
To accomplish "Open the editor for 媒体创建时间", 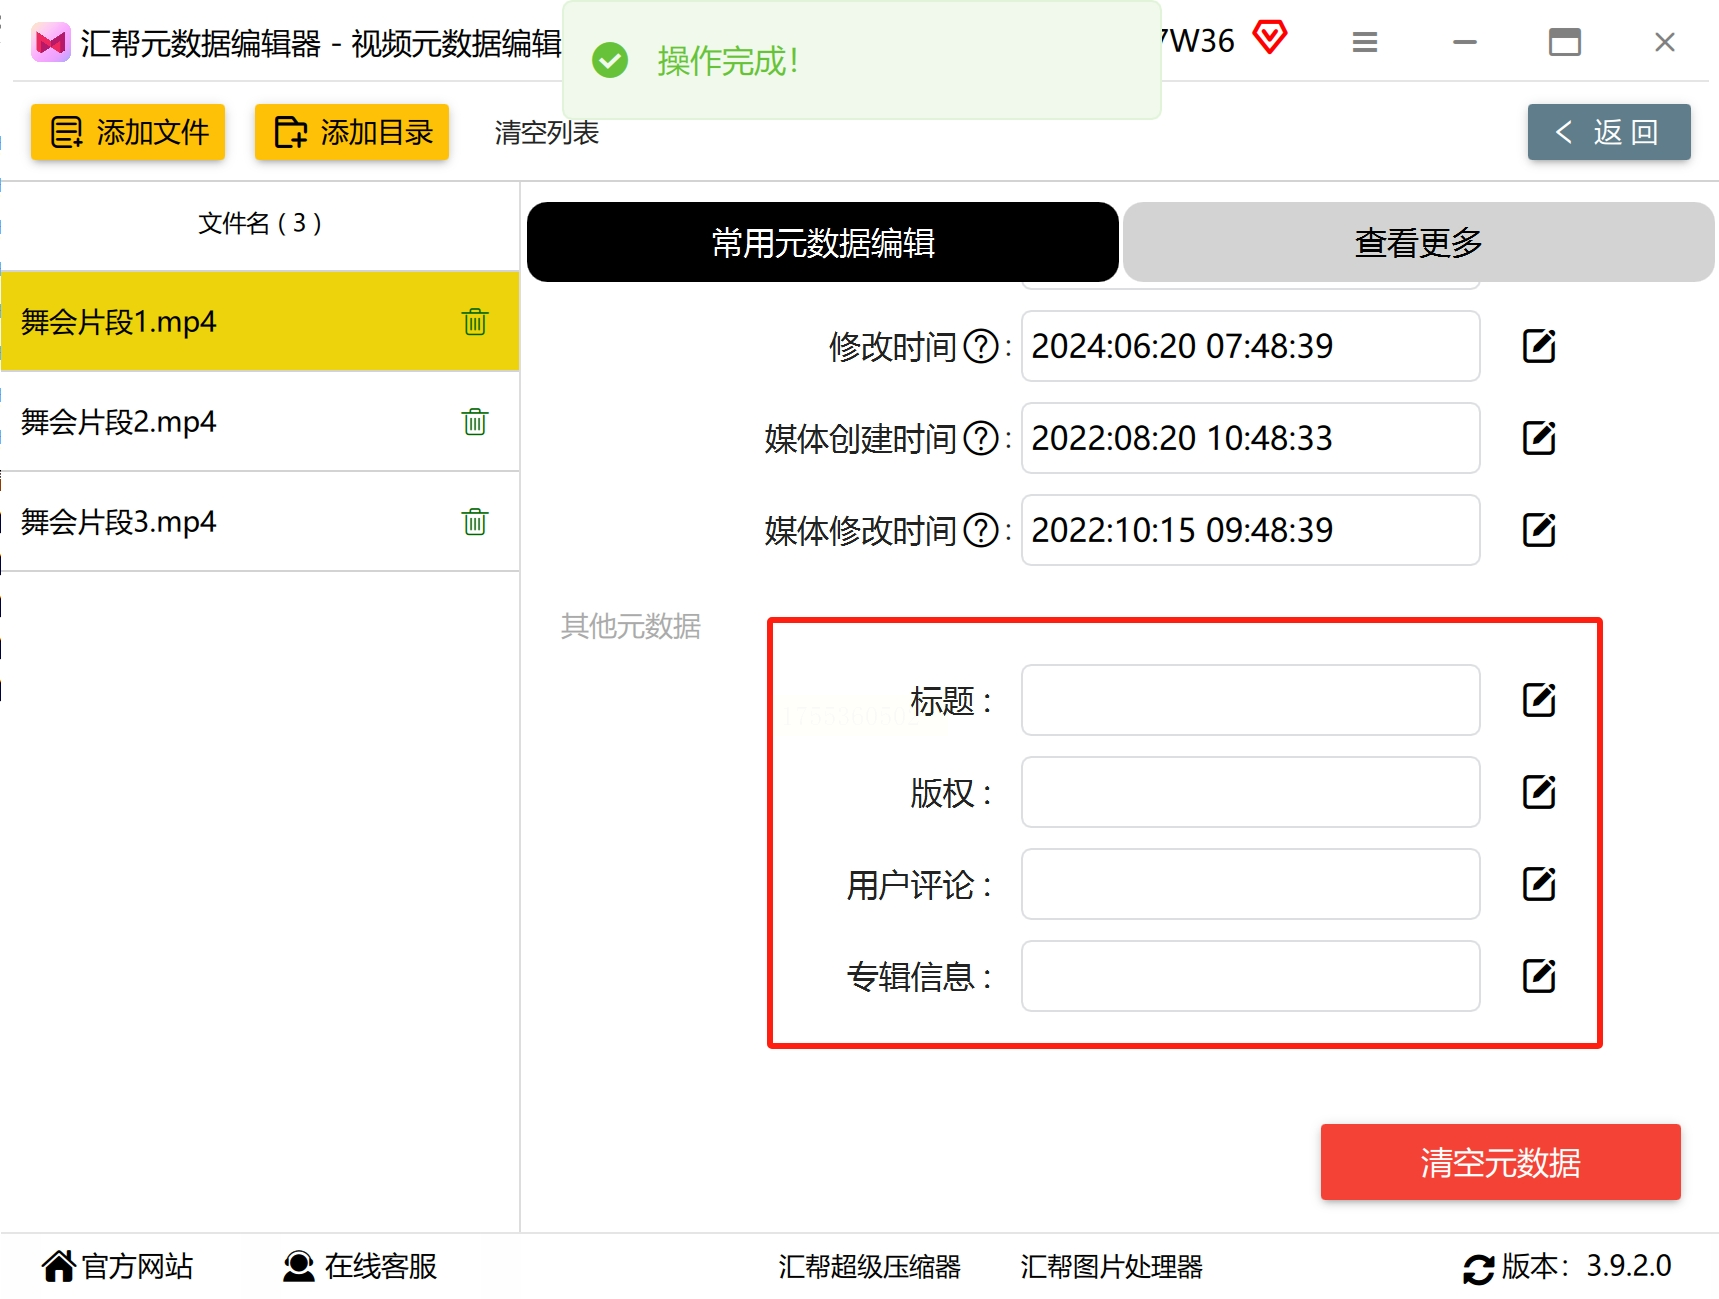I will click(1539, 438).
